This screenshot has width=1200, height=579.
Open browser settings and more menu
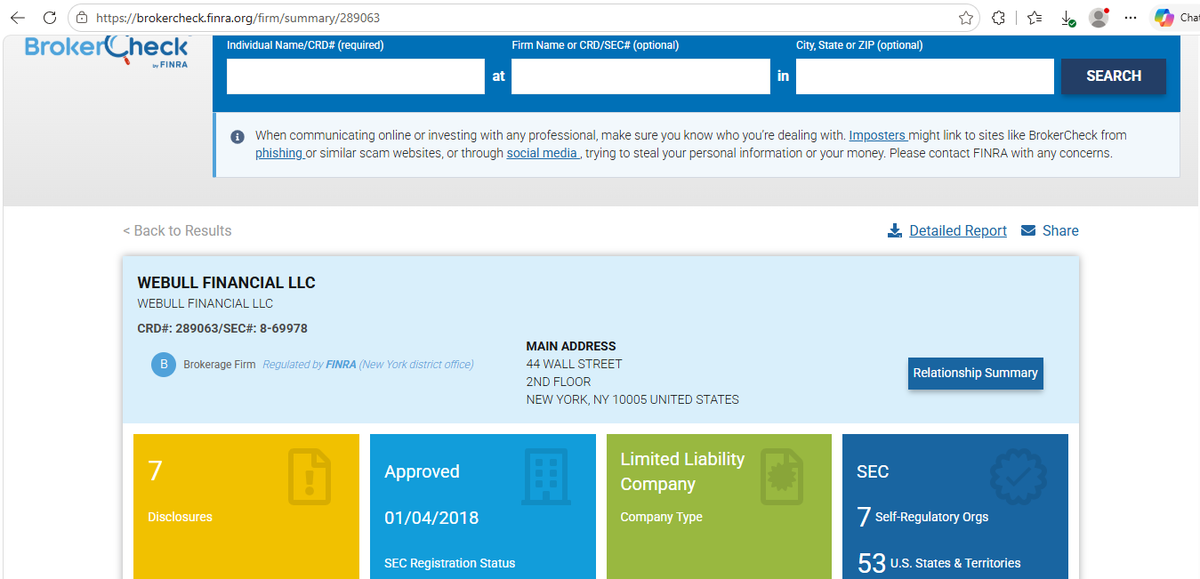pos(1131,18)
